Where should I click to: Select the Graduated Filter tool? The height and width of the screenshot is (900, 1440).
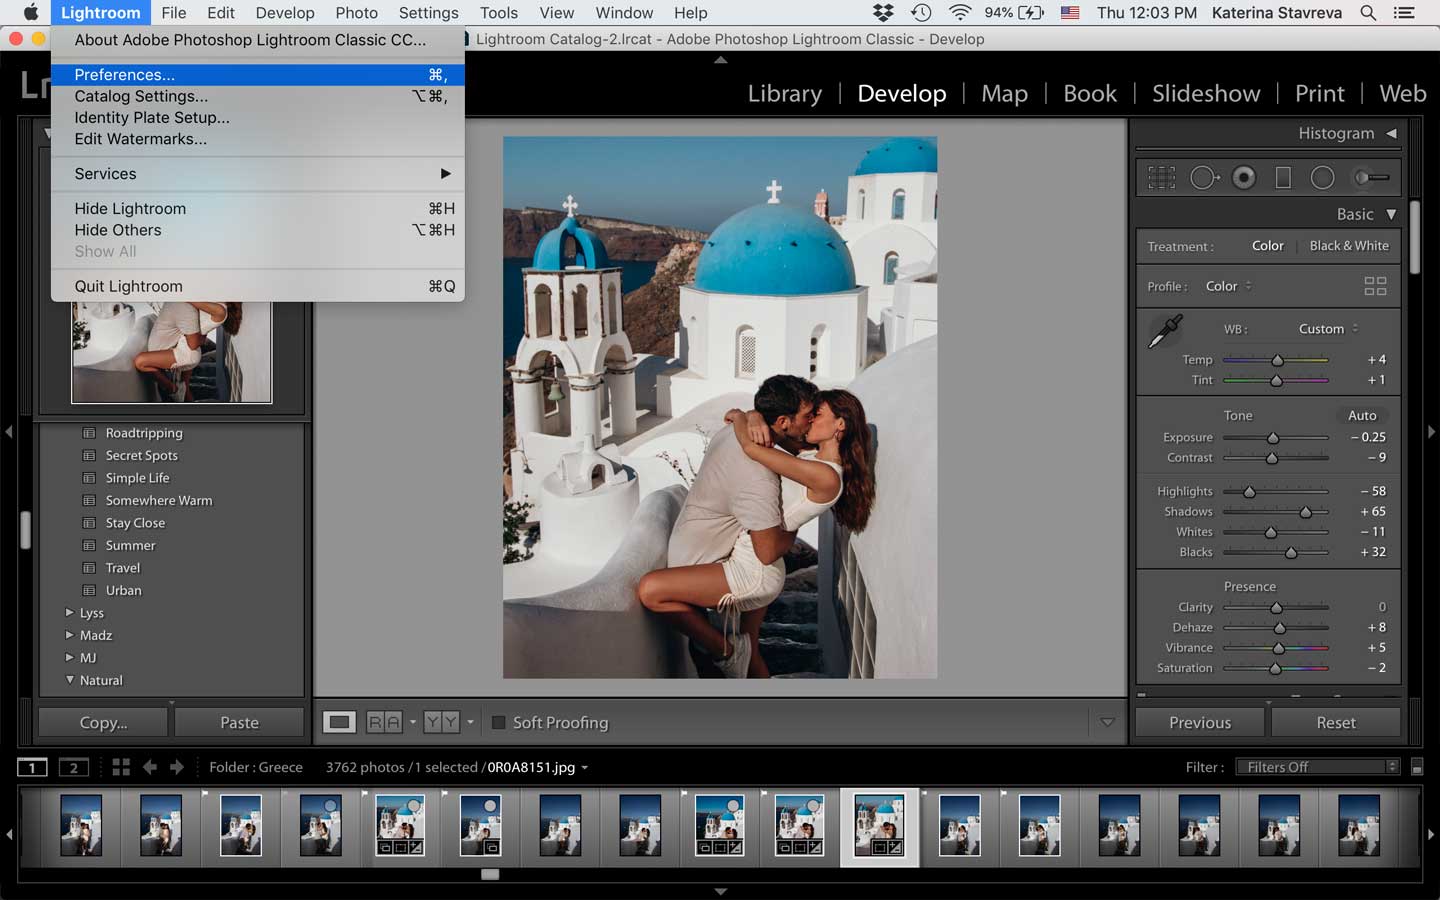[x=1283, y=178]
